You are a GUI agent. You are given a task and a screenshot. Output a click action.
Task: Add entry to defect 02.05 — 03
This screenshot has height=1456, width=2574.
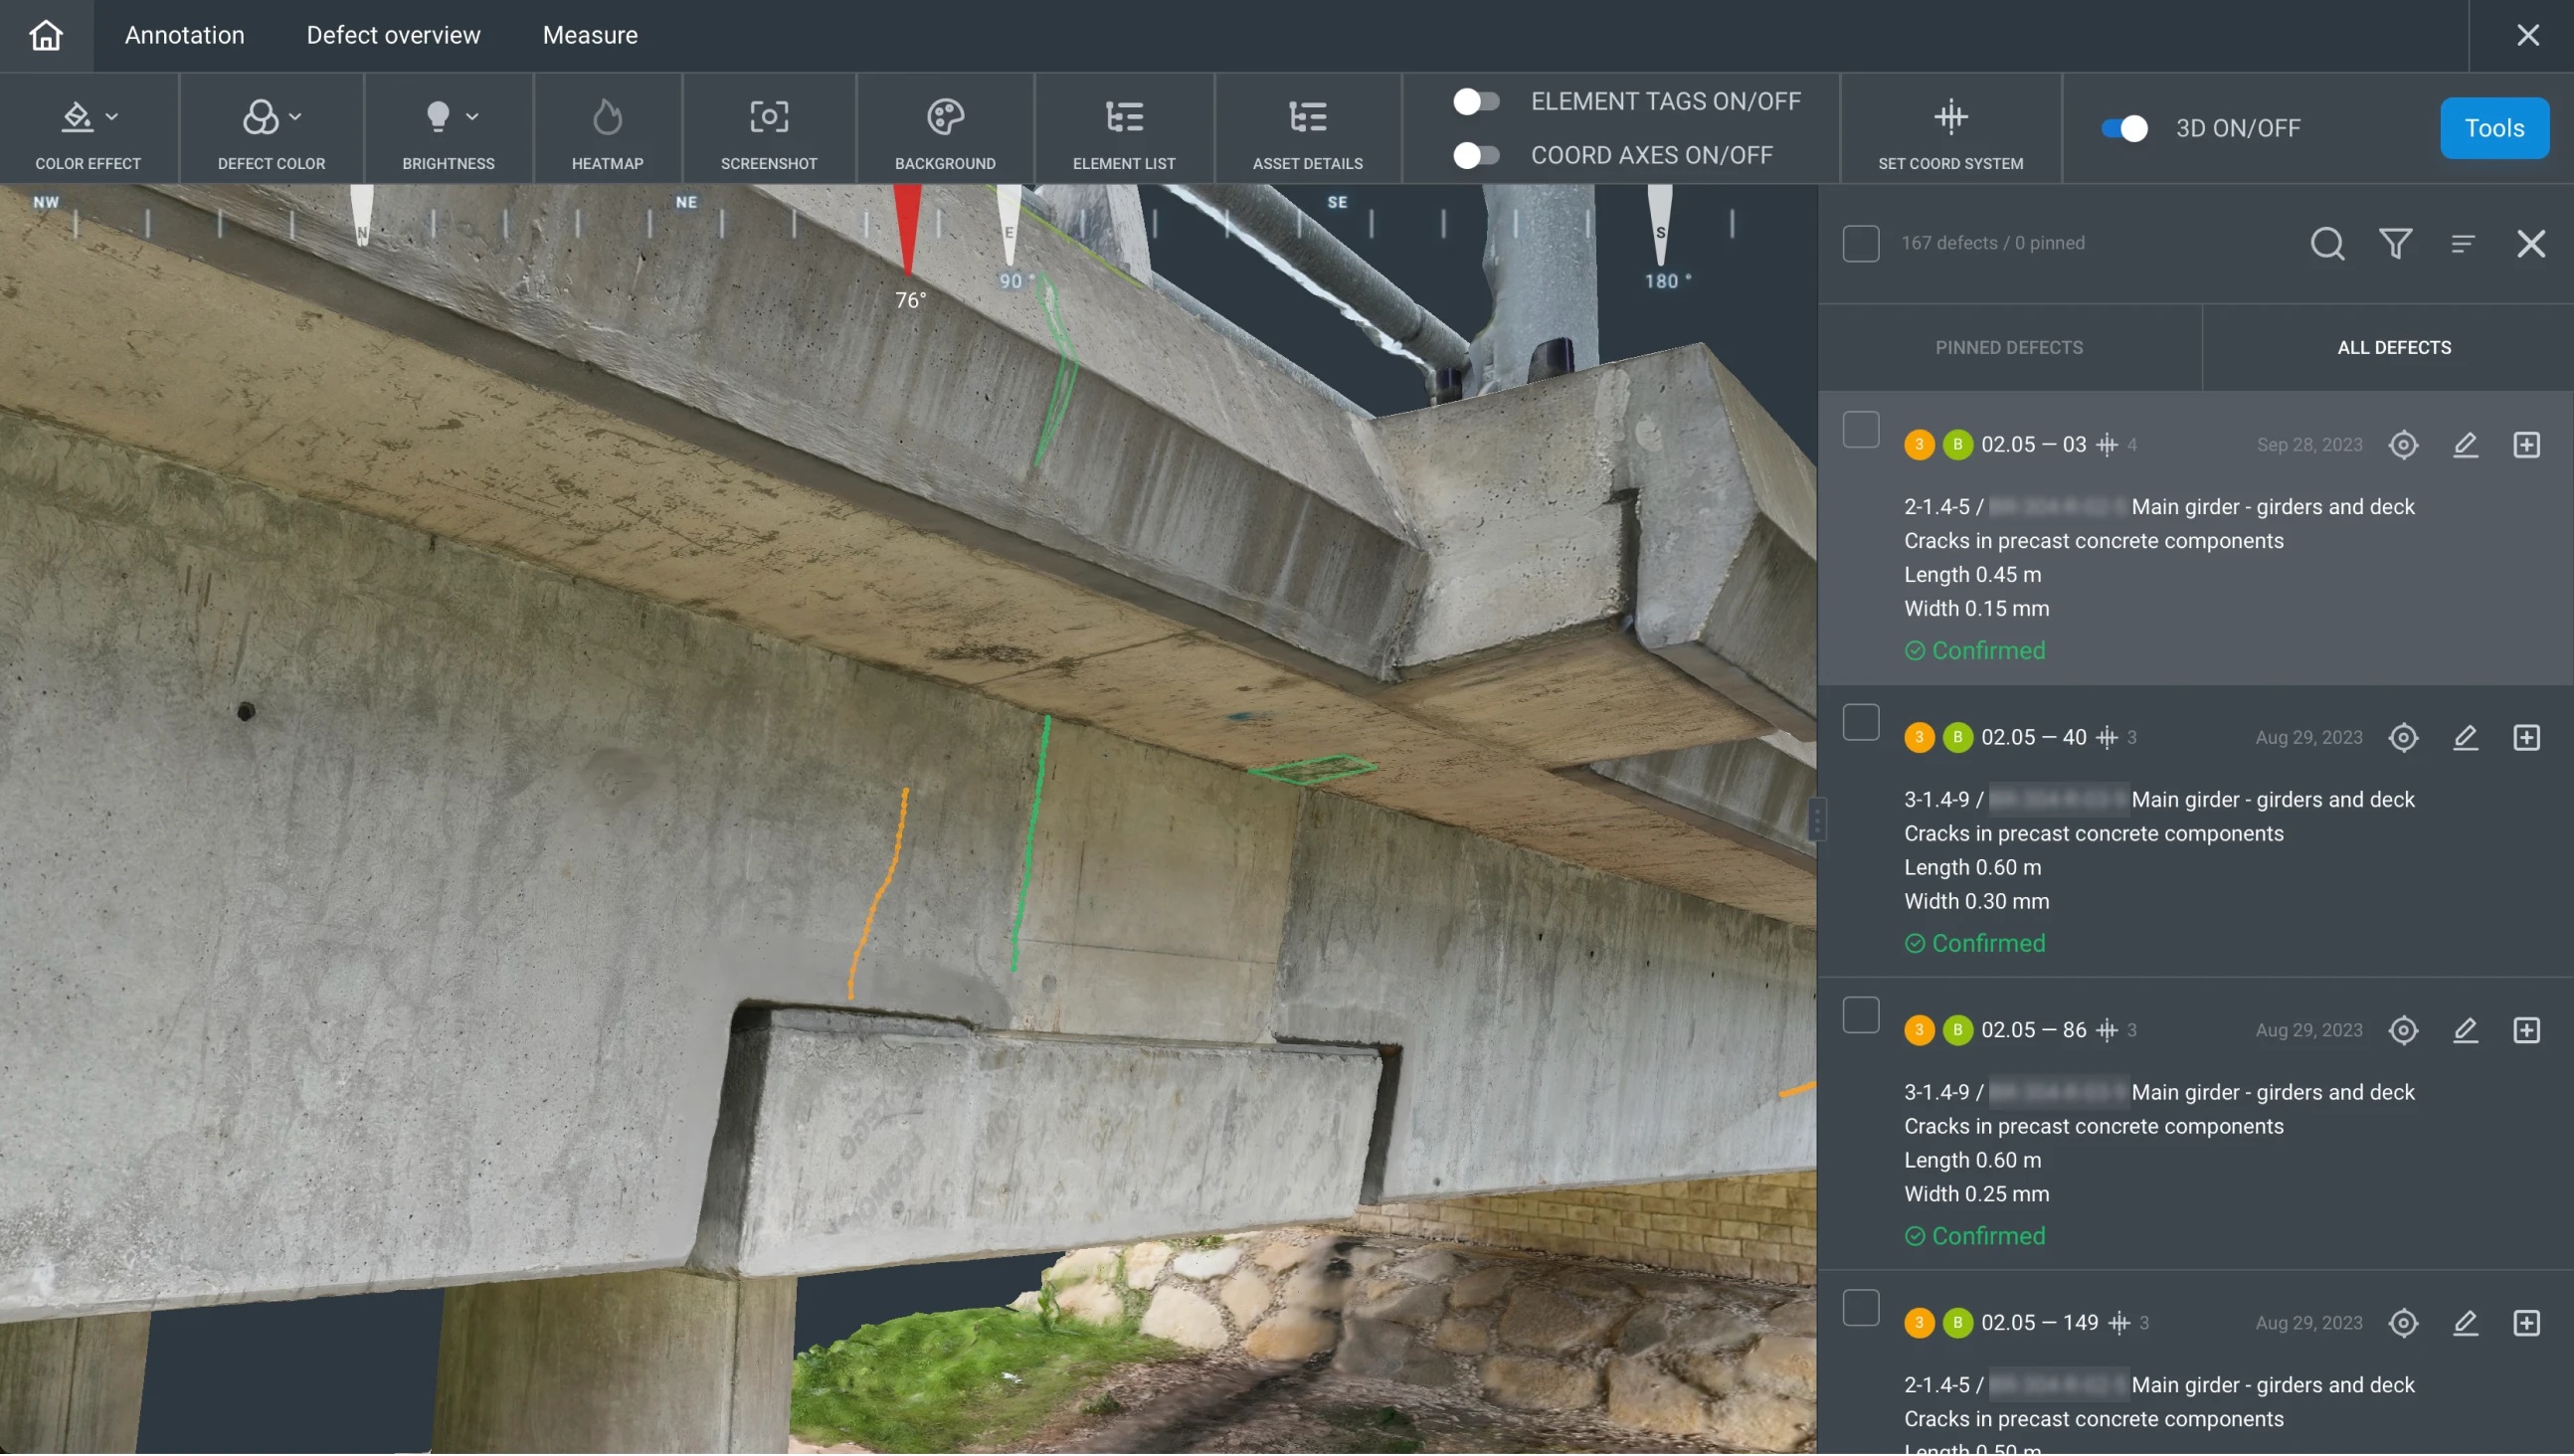pos(2526,445)
